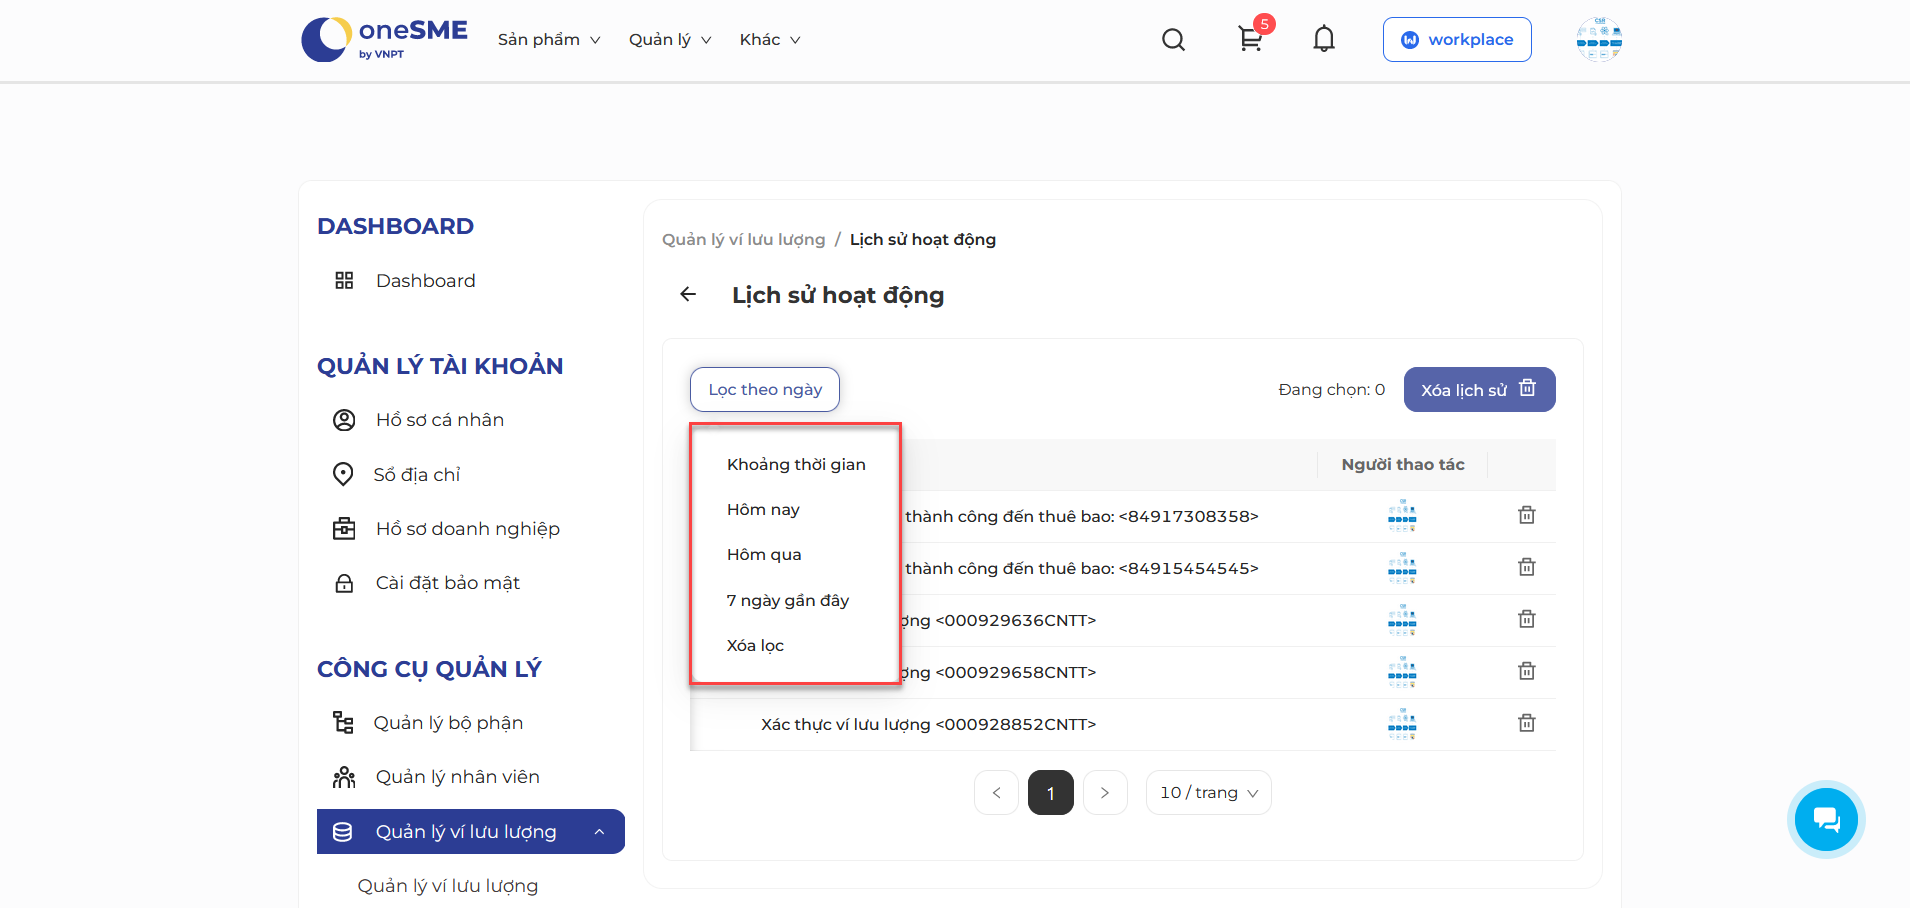This screenshot has height=908, width=1910.
Task: Expand the Sản phẩm menu
Action: pyautogui.click(x=549, y=40)
